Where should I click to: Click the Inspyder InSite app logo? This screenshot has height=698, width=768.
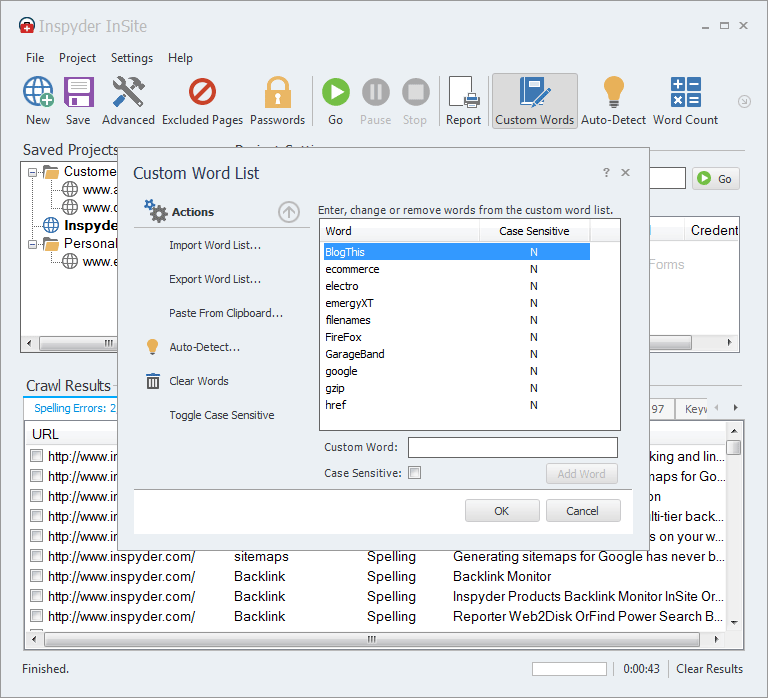click(x=26, y=25)
